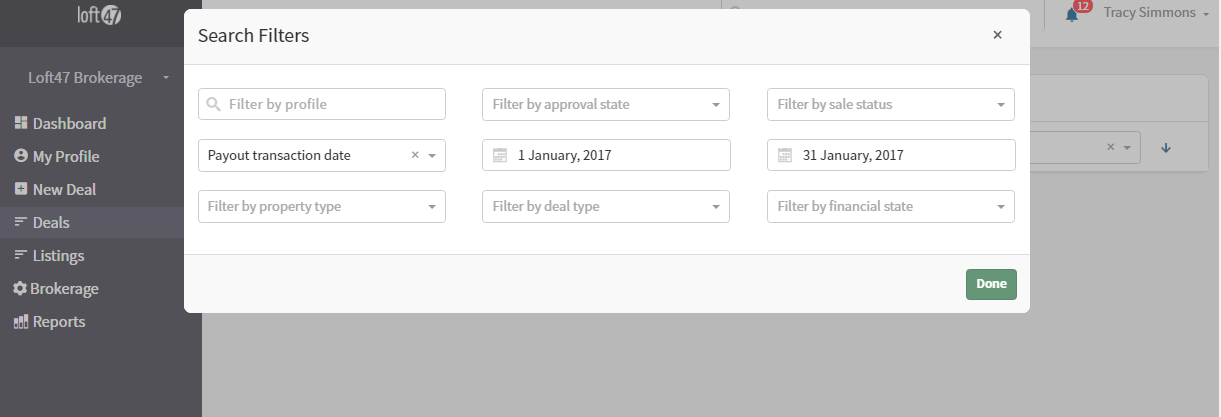Viewport: 1221px width, 417px height.
Task: Close the Search Filters dialog
Action: coord(997,35)
